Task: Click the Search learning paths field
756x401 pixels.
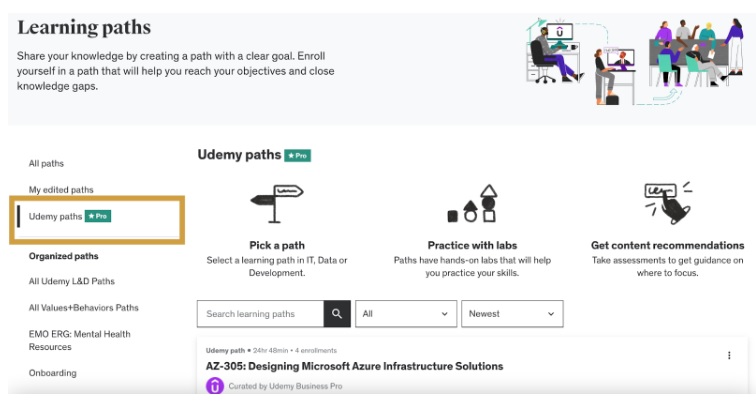Action: pyautogui.click(x=261, y=314)
